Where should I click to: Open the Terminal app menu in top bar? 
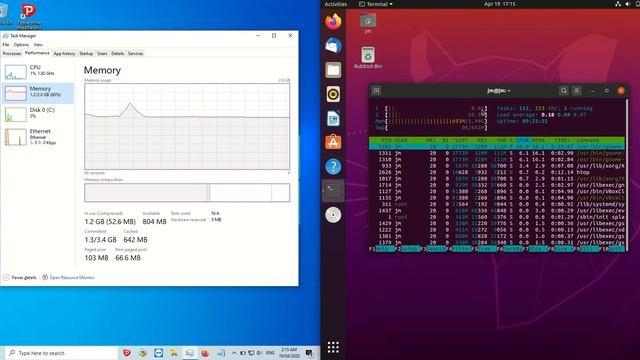[x=376, y=4]
